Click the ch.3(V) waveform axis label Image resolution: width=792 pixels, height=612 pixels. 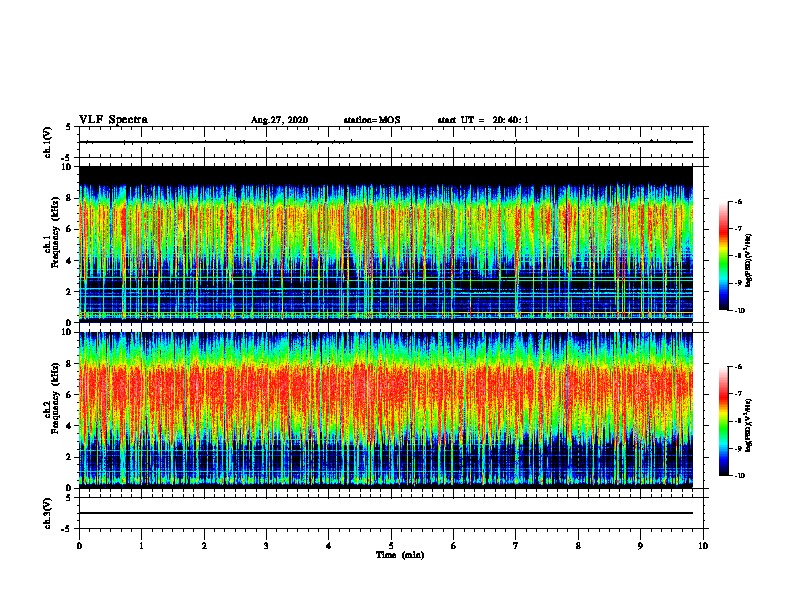click(x=47, y=513)
